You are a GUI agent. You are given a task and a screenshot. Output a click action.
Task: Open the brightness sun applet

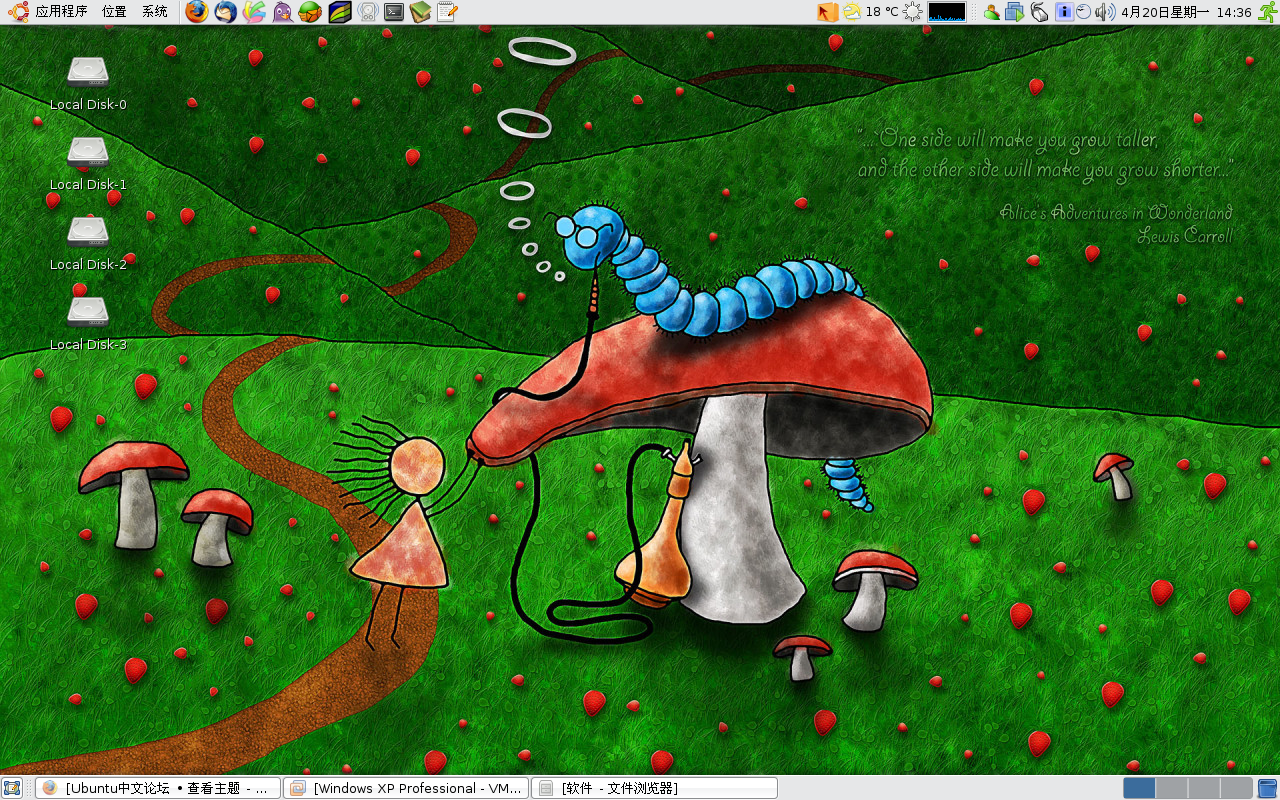click(x=912, y=12)
